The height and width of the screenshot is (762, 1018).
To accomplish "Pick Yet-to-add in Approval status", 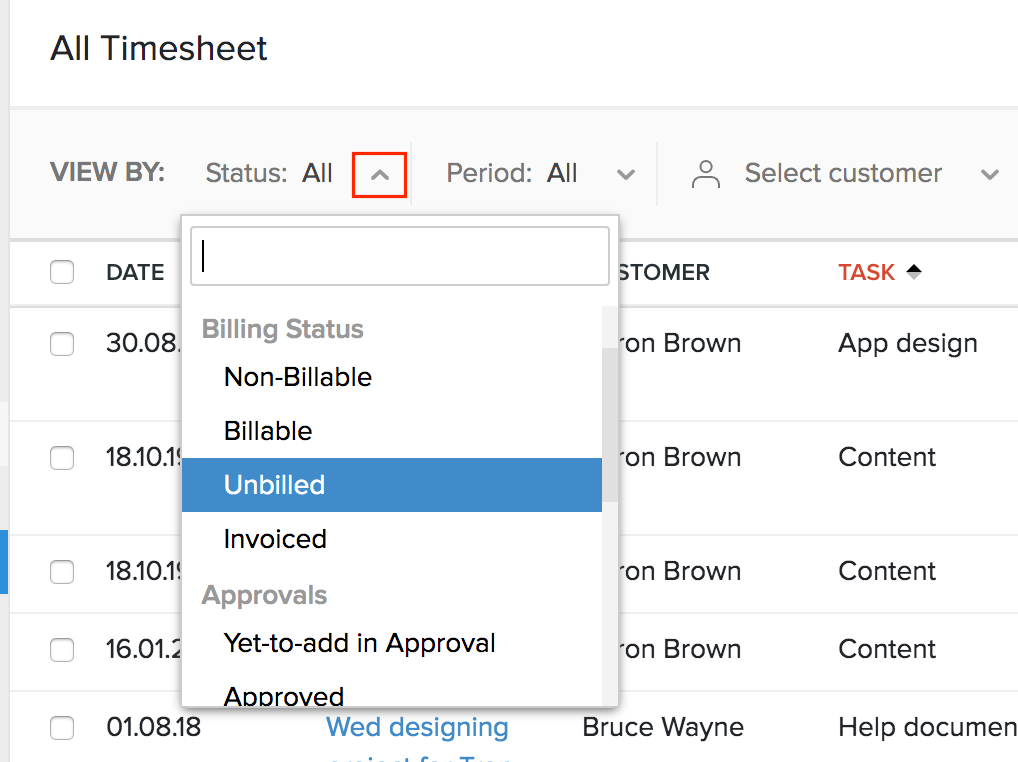I will coord(360,644).
